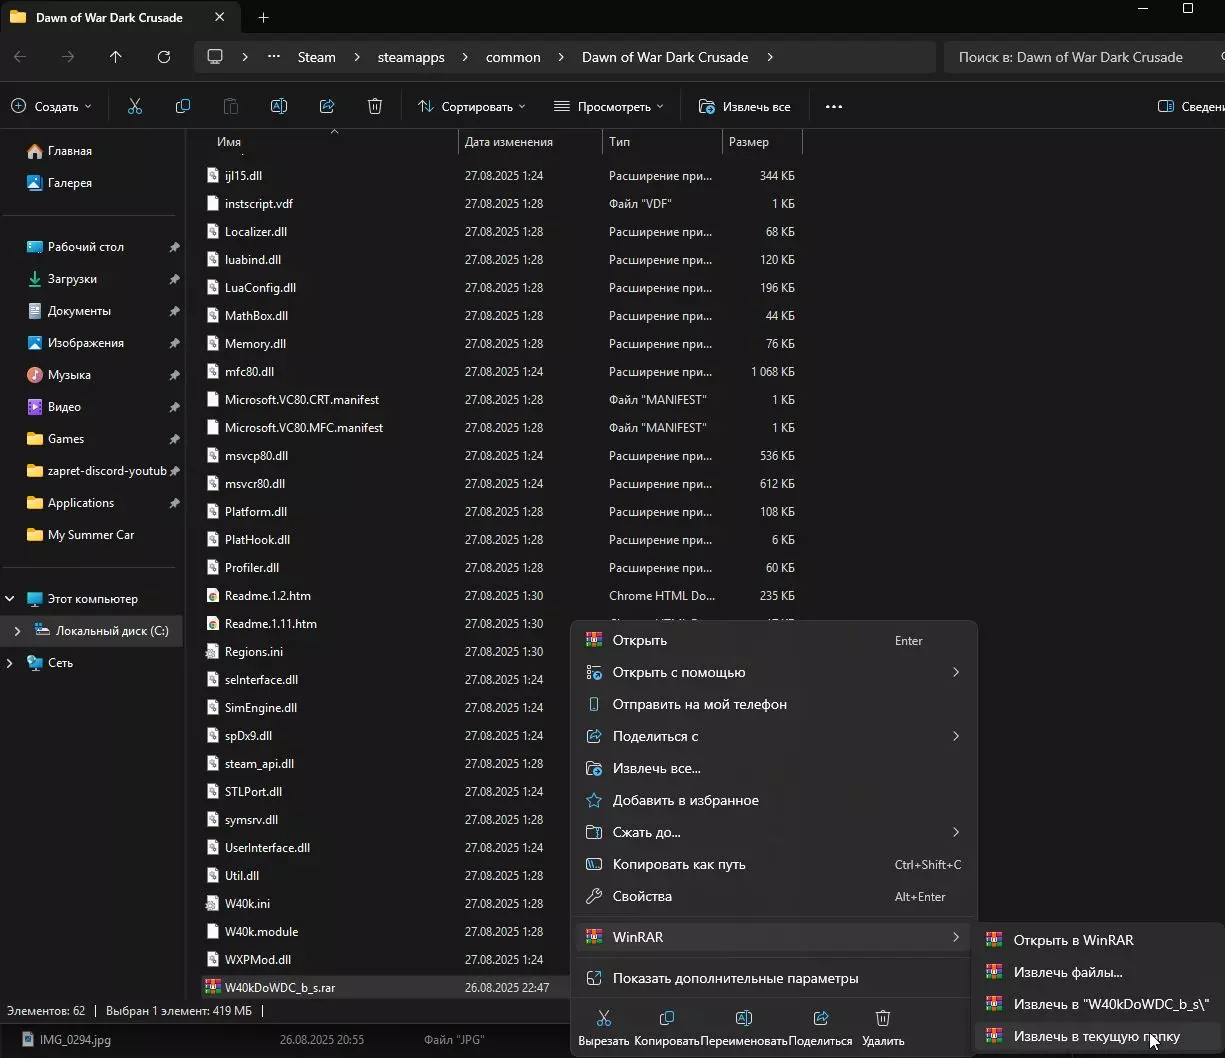1225x1058 pixels.
Task: Choose Свойства in the context menu
Action: 642,896
